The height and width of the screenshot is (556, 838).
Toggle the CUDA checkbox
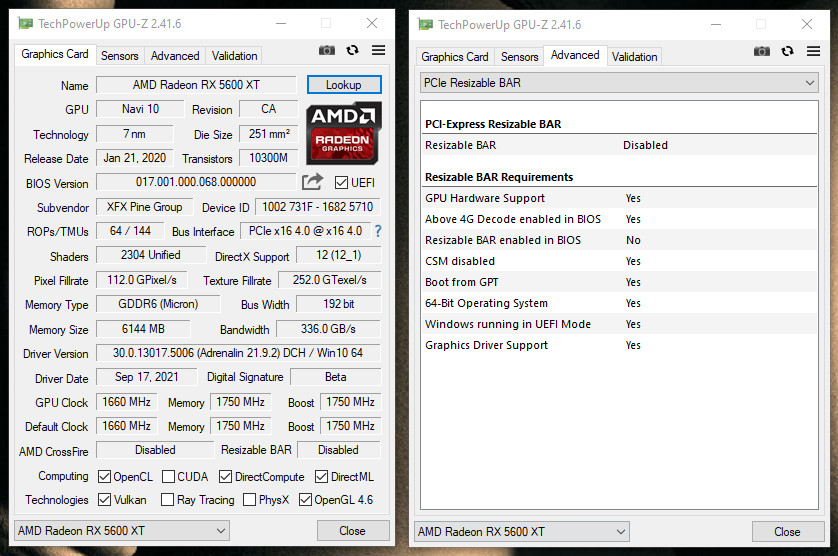[168, 476]
